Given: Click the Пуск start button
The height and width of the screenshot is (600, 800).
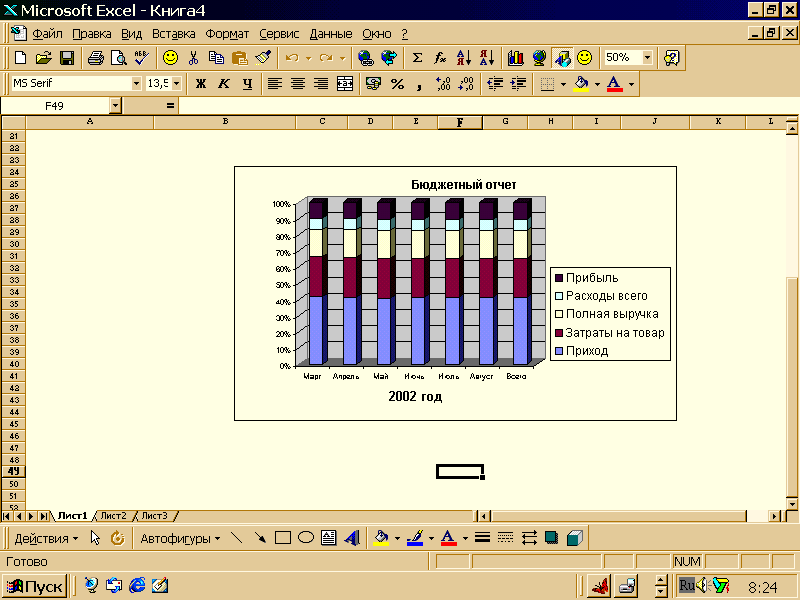Looking at the screenshot, I should tap(35, 586).
